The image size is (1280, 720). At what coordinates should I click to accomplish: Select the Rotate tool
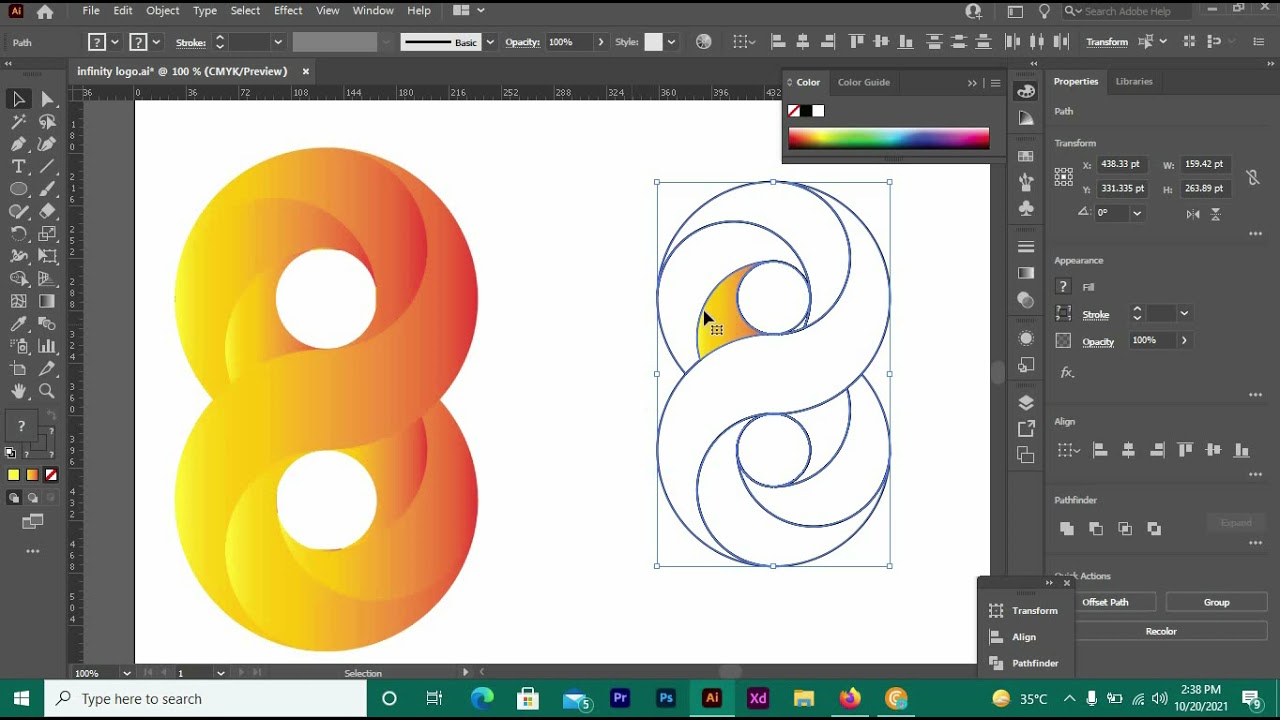point(18,234)
